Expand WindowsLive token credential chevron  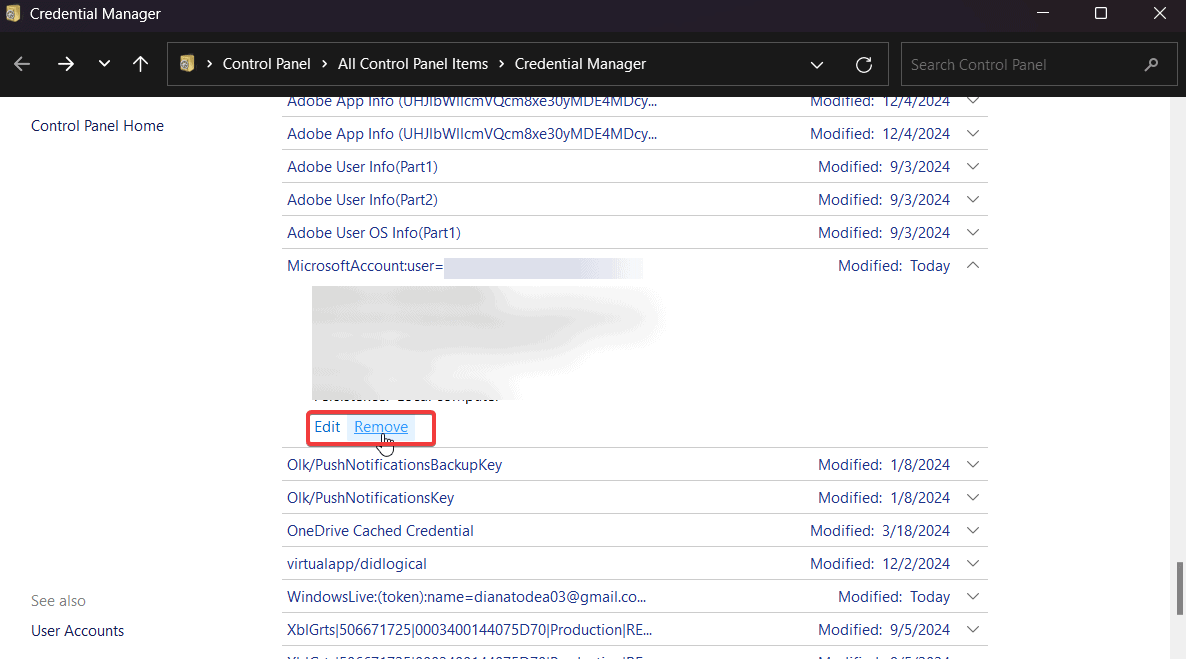pyautogui.click(x=973, y=597)
